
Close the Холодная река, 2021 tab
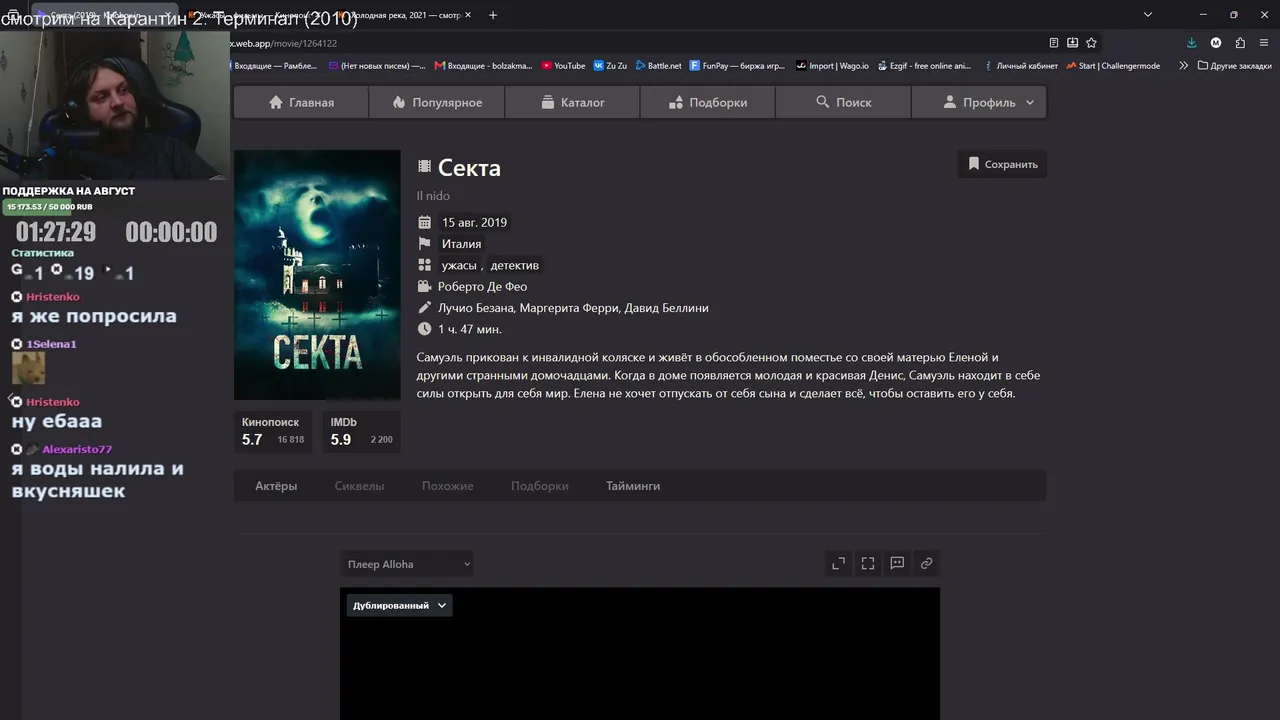[468, 15]
